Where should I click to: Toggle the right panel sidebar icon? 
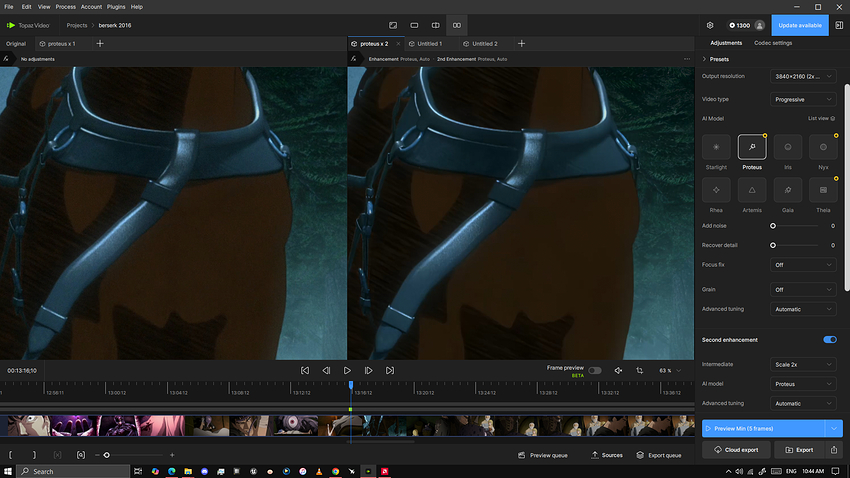coord(839,25)
